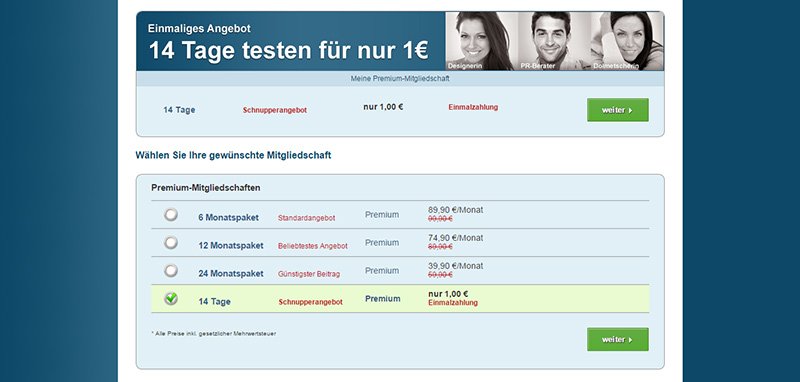Viewport: 800px width, 382px height.
Task: Click struck-through price under 89,90 €
Action: (x=440, y=219)
